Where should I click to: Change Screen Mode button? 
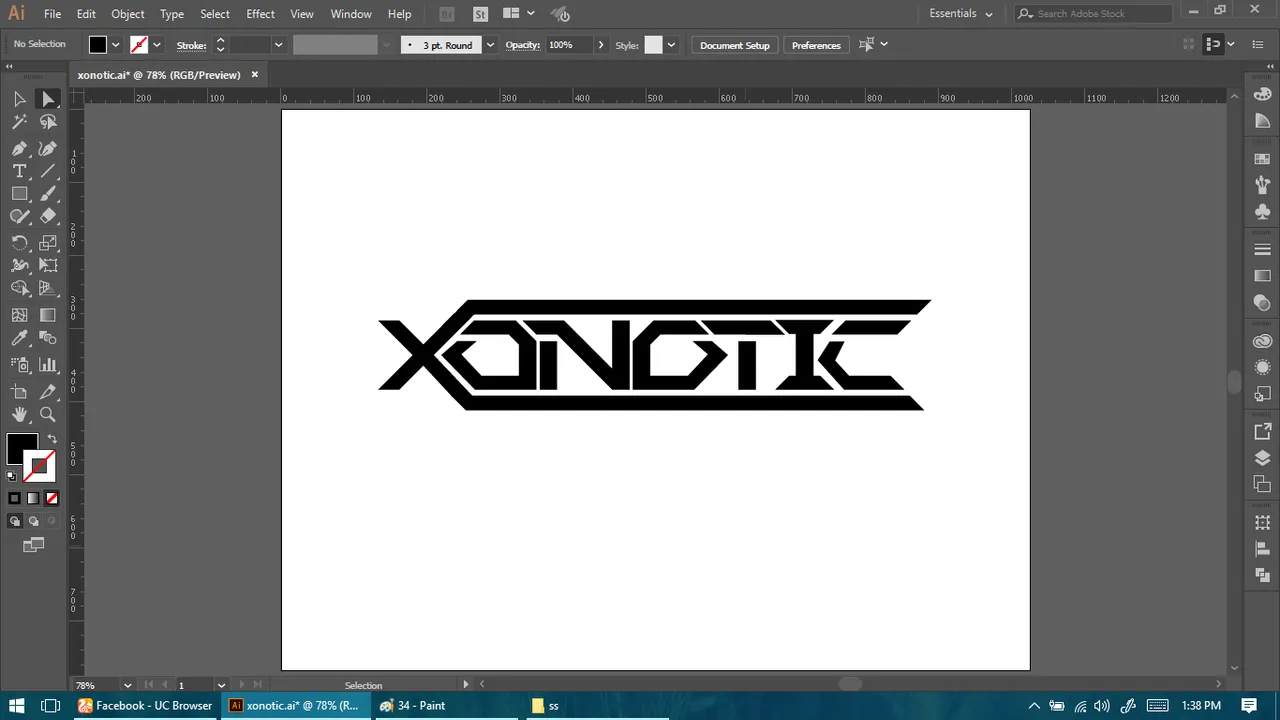click(x=34, y=545)
